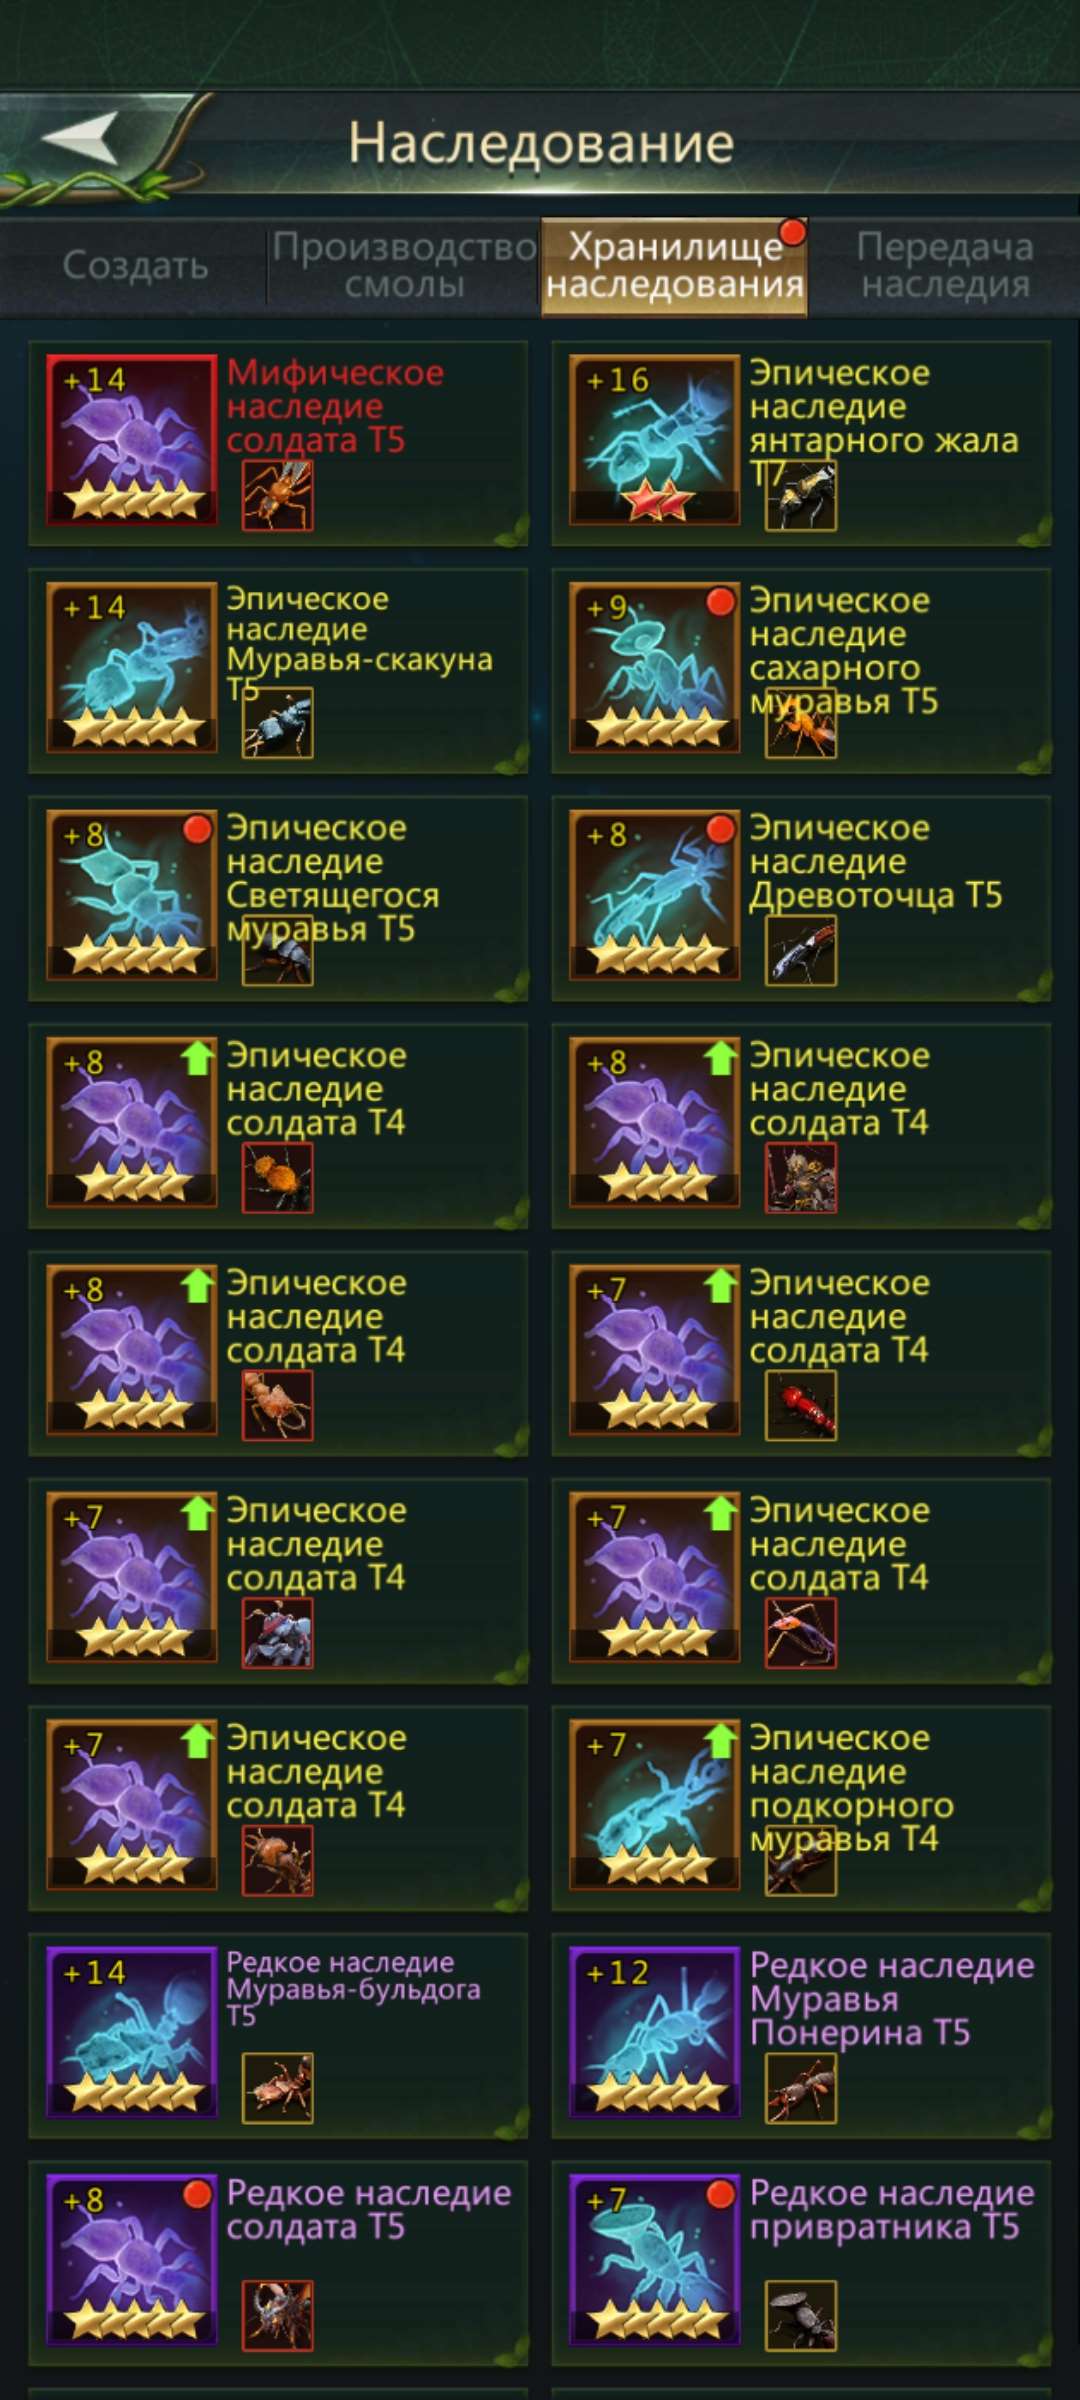This screenshot has height=2400, width=1080.
Task: Select the mythic soldier T5 heritage icon
Action: pyautogui.click(x=132, y=440)
